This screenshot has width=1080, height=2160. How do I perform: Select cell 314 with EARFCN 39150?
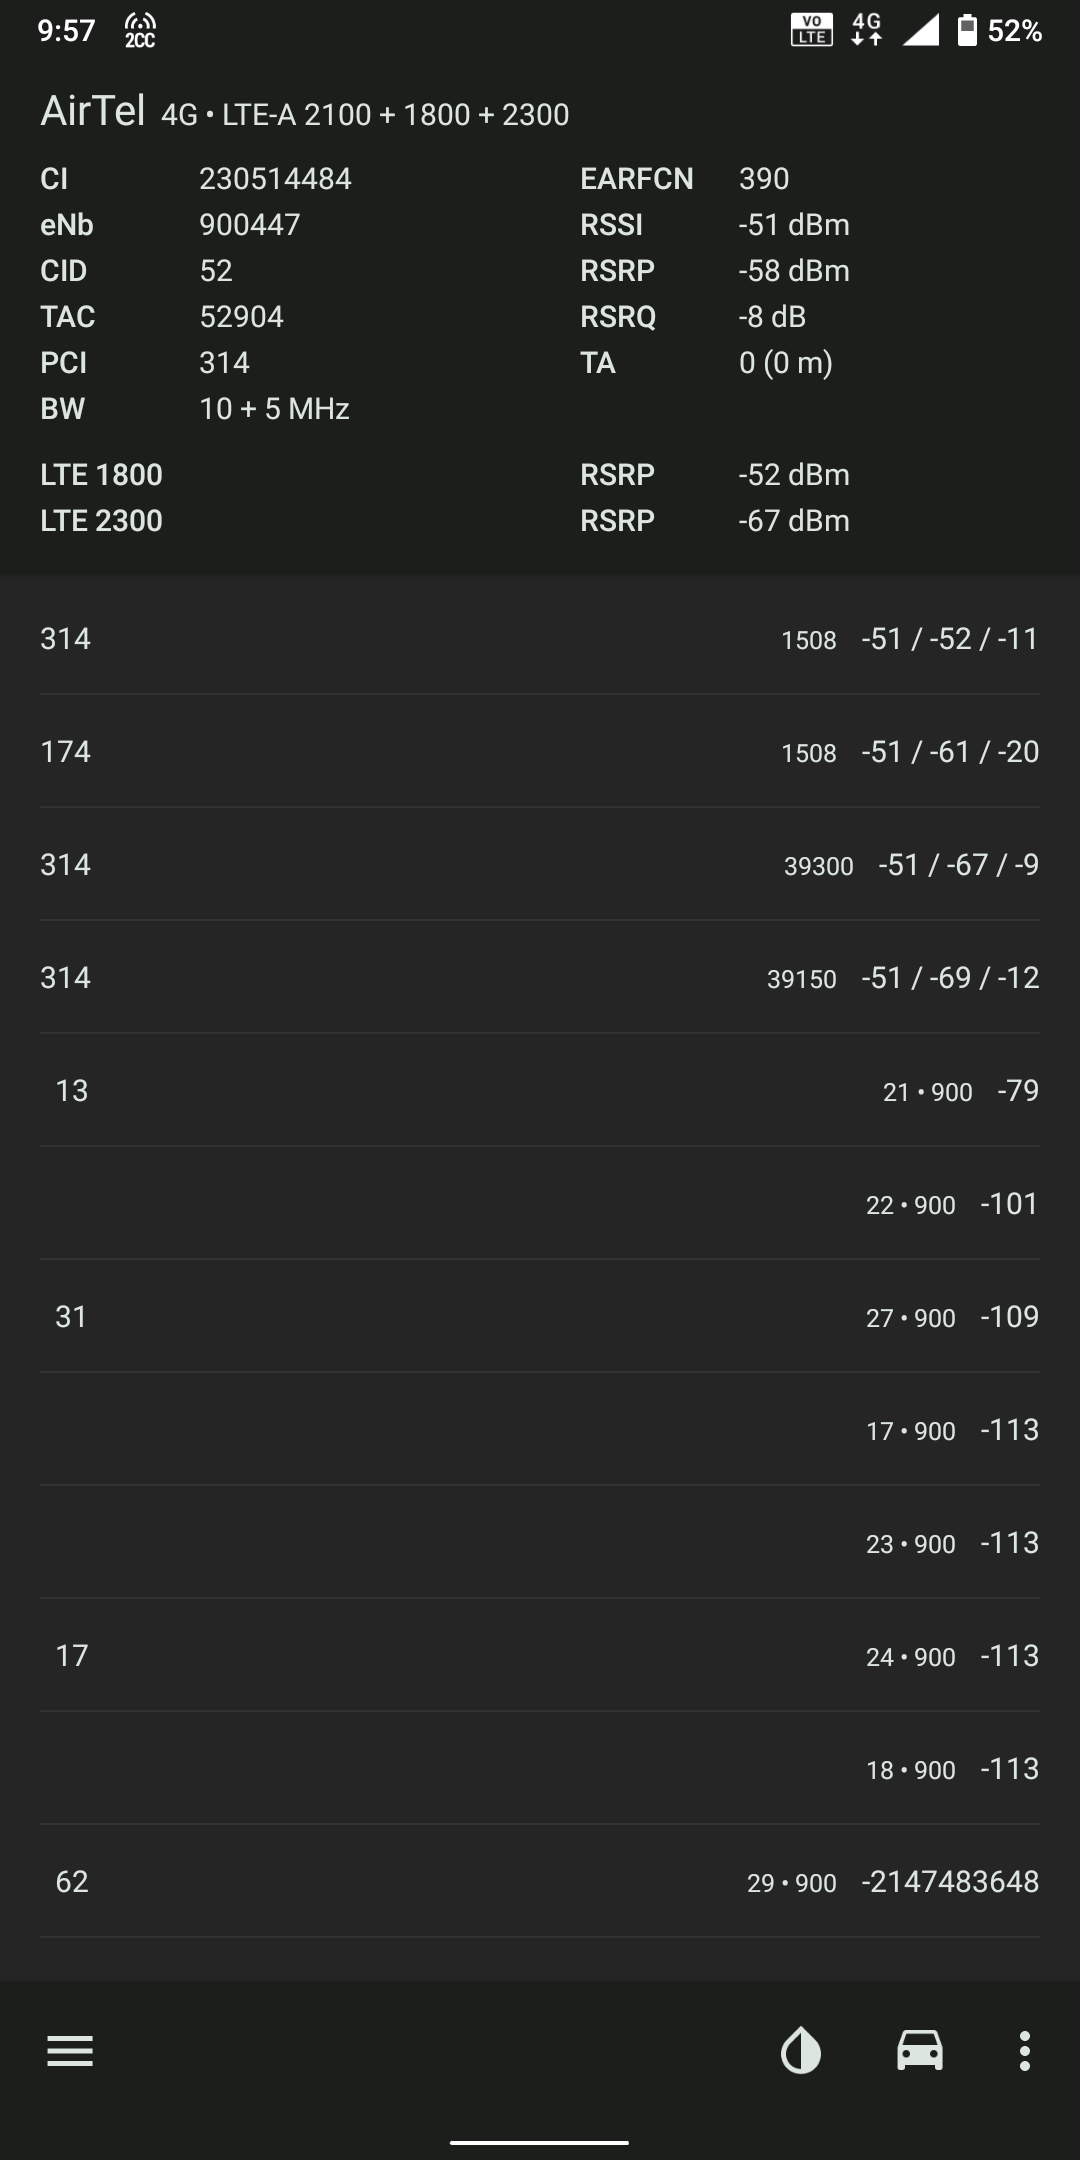[x=540, y=977]
